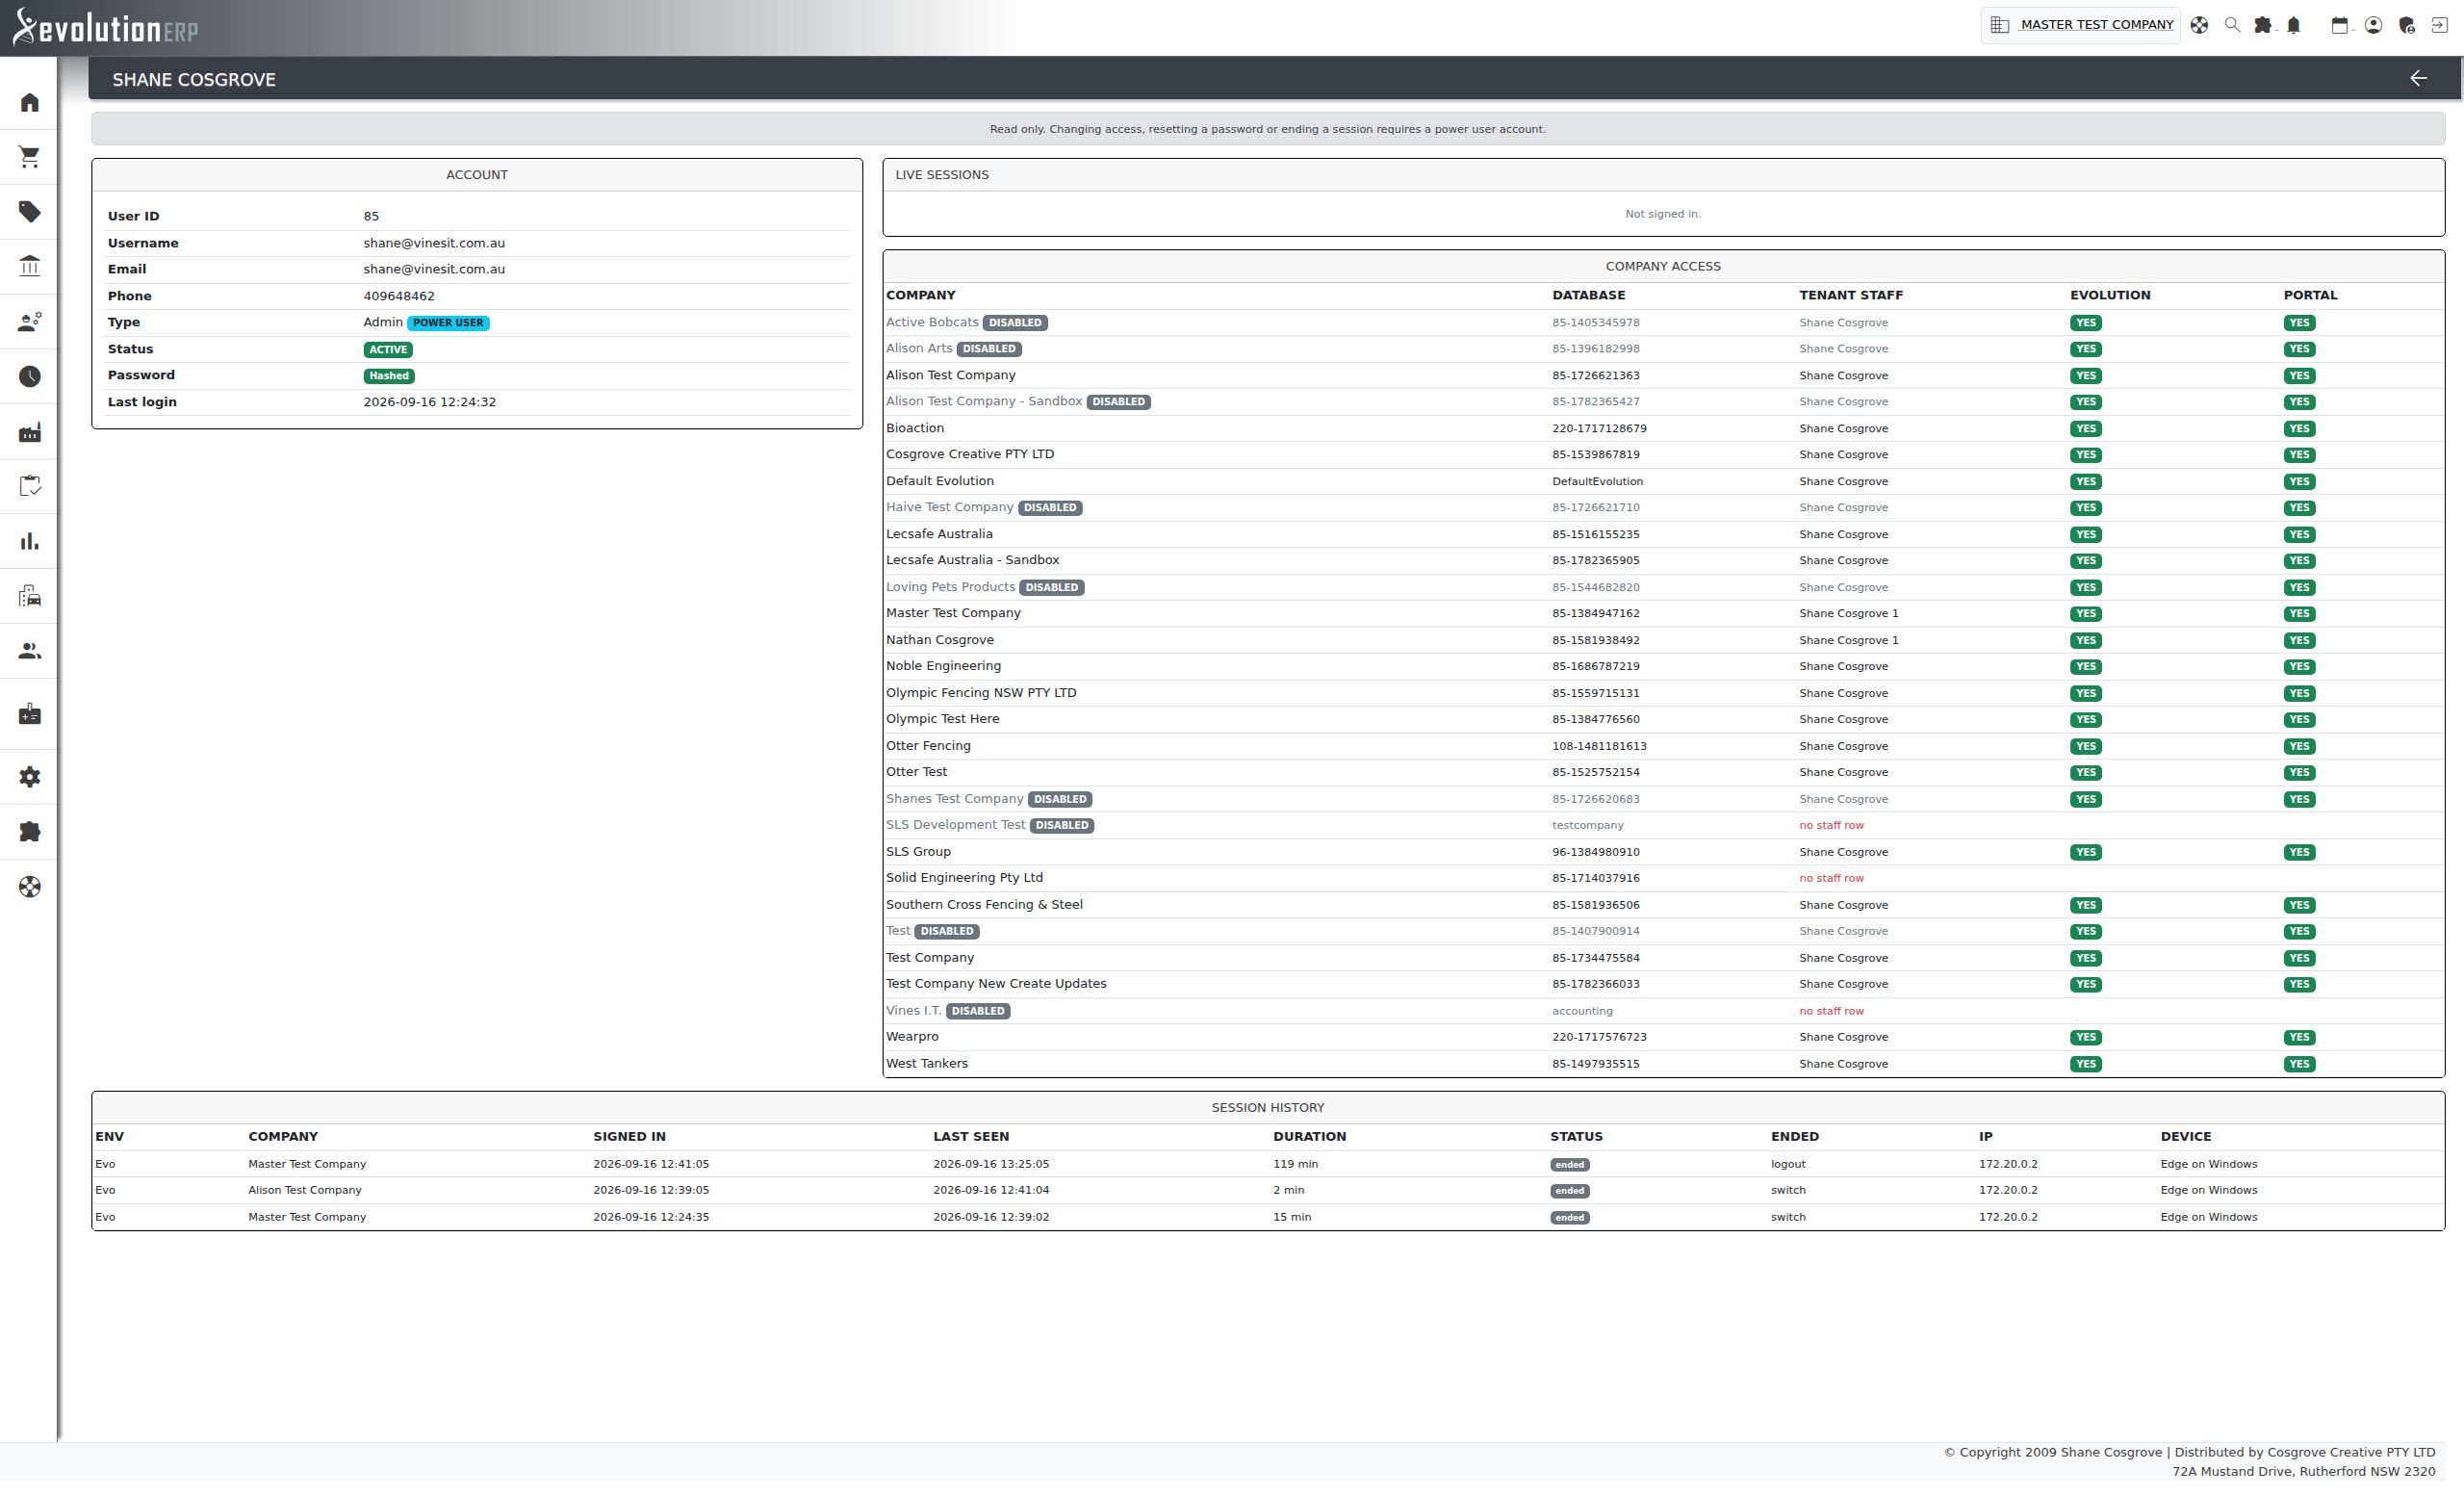Open the people icon in the sidebar

[x=30, y=651]
